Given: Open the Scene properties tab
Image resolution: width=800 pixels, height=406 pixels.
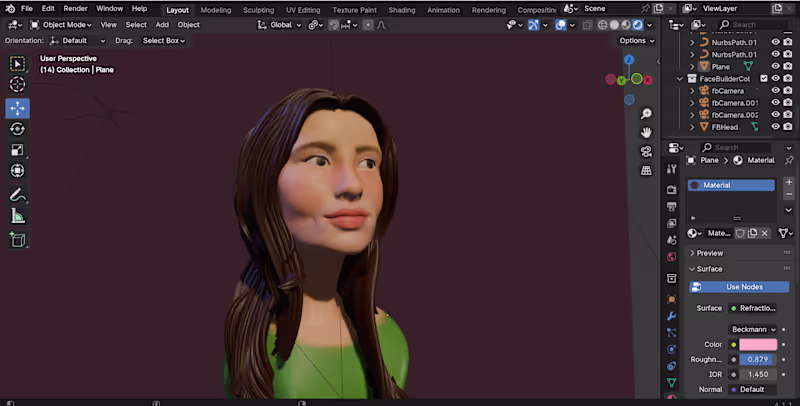Looking at the screenshot, I should coord(671,240).
